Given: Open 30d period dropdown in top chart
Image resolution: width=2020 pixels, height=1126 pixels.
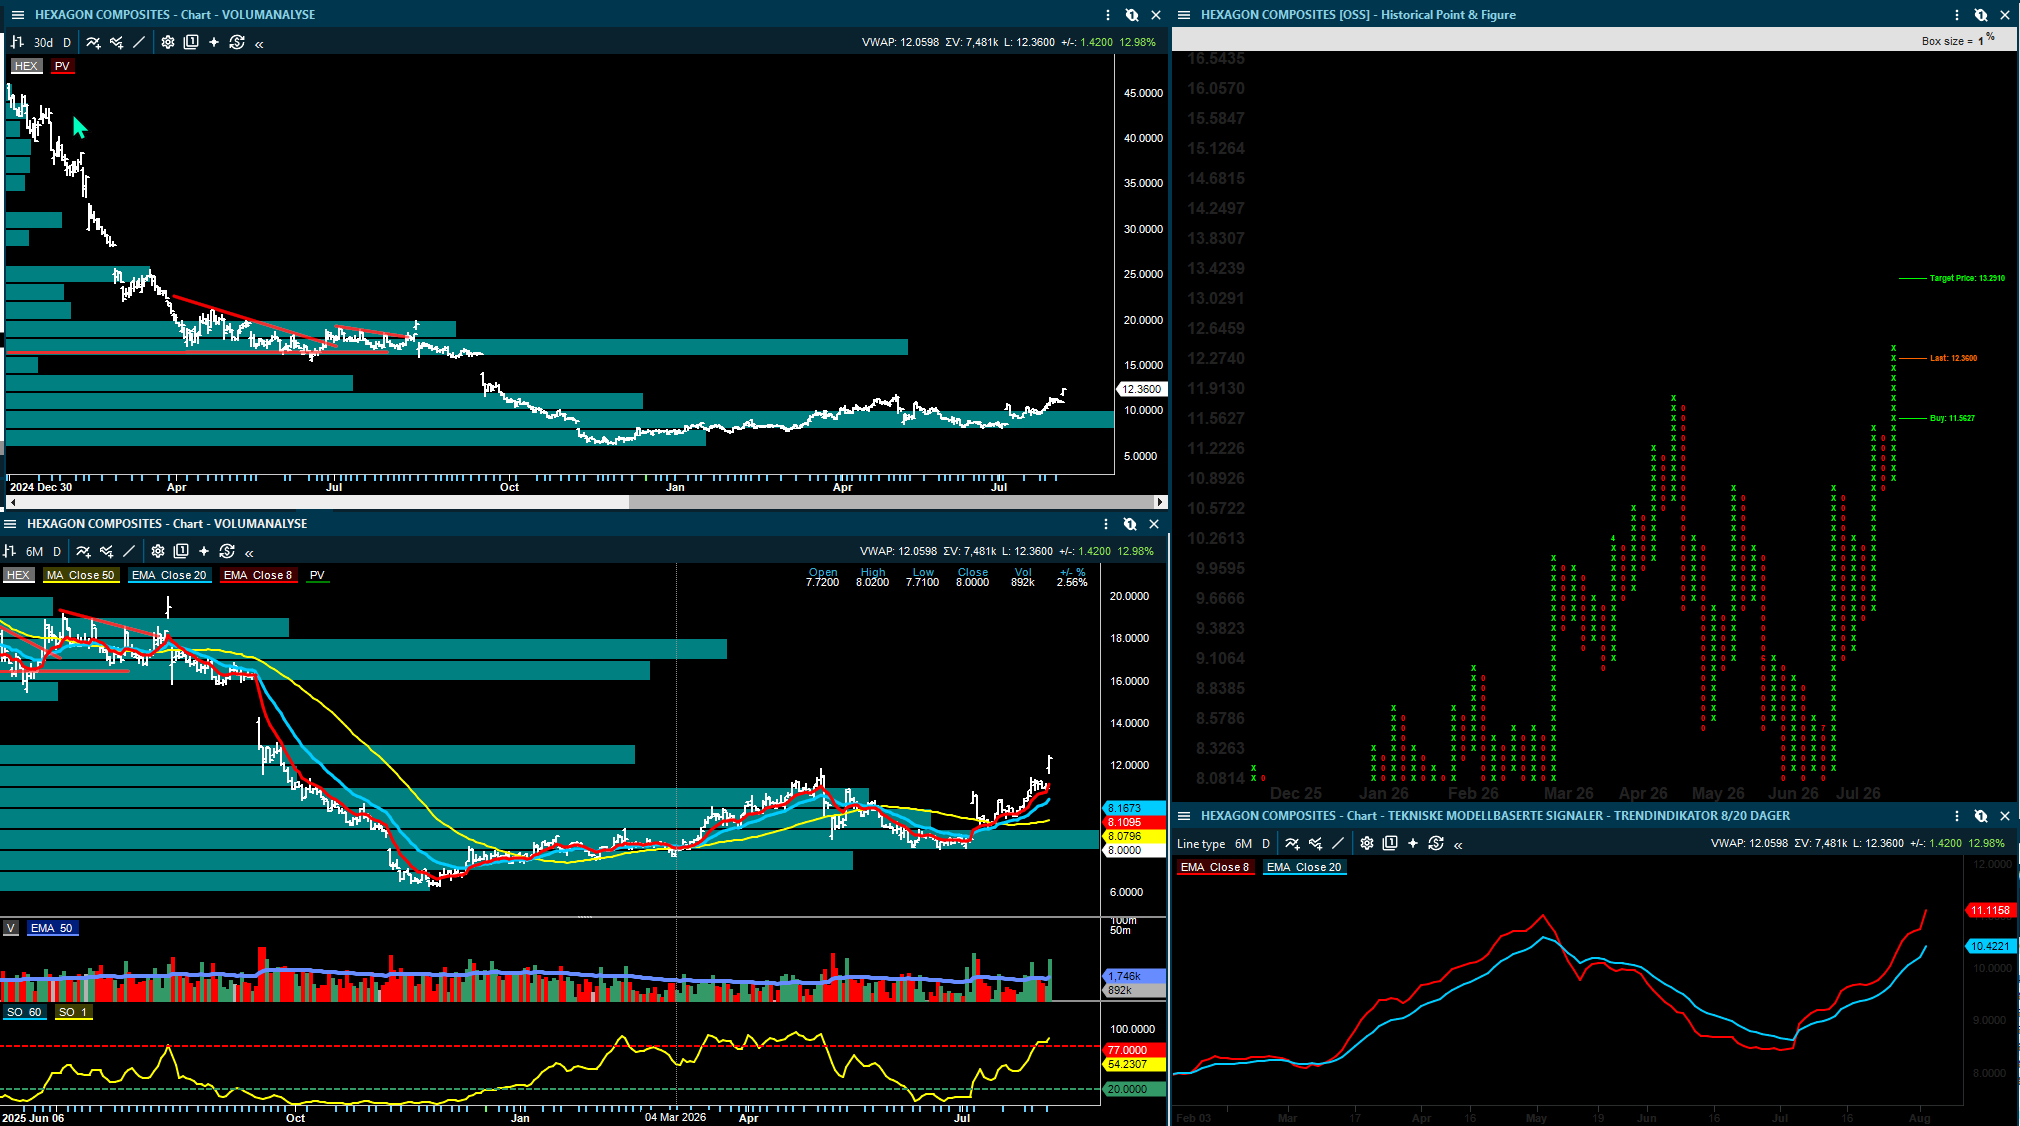Looking at the screenshot, I should click(43, 42).
